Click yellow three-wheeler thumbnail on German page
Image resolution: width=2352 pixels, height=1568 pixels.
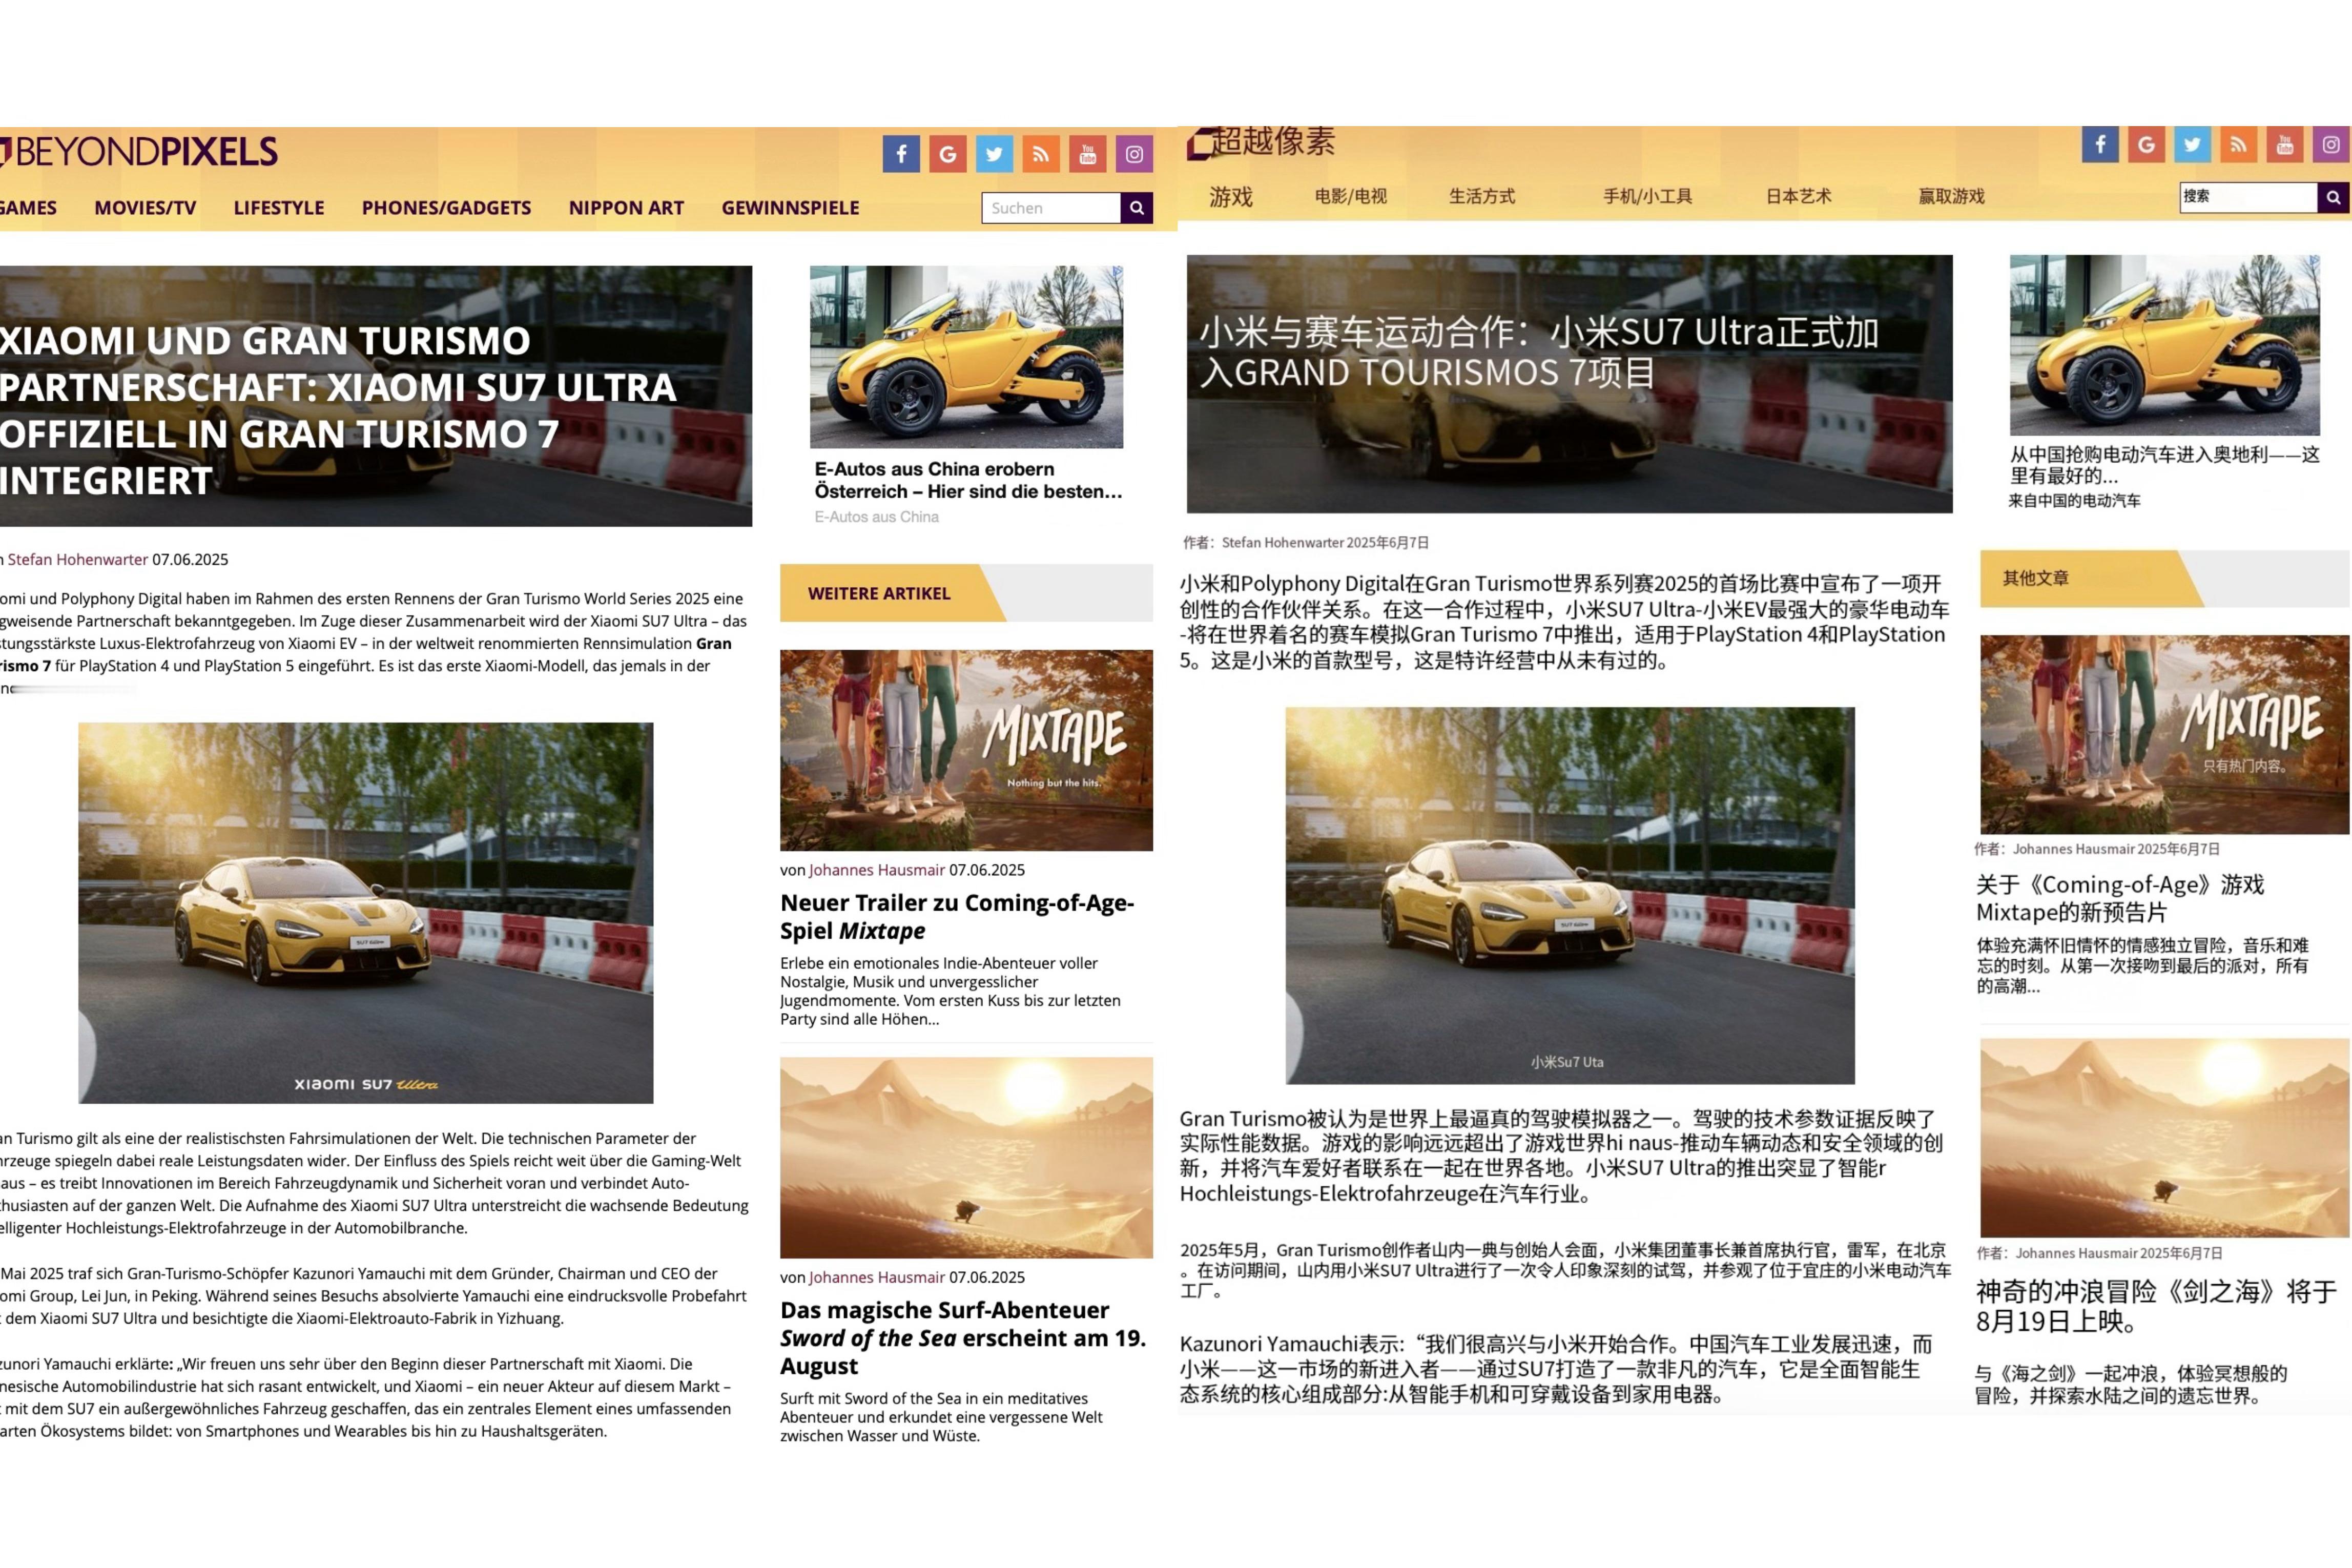click(966, 356)
